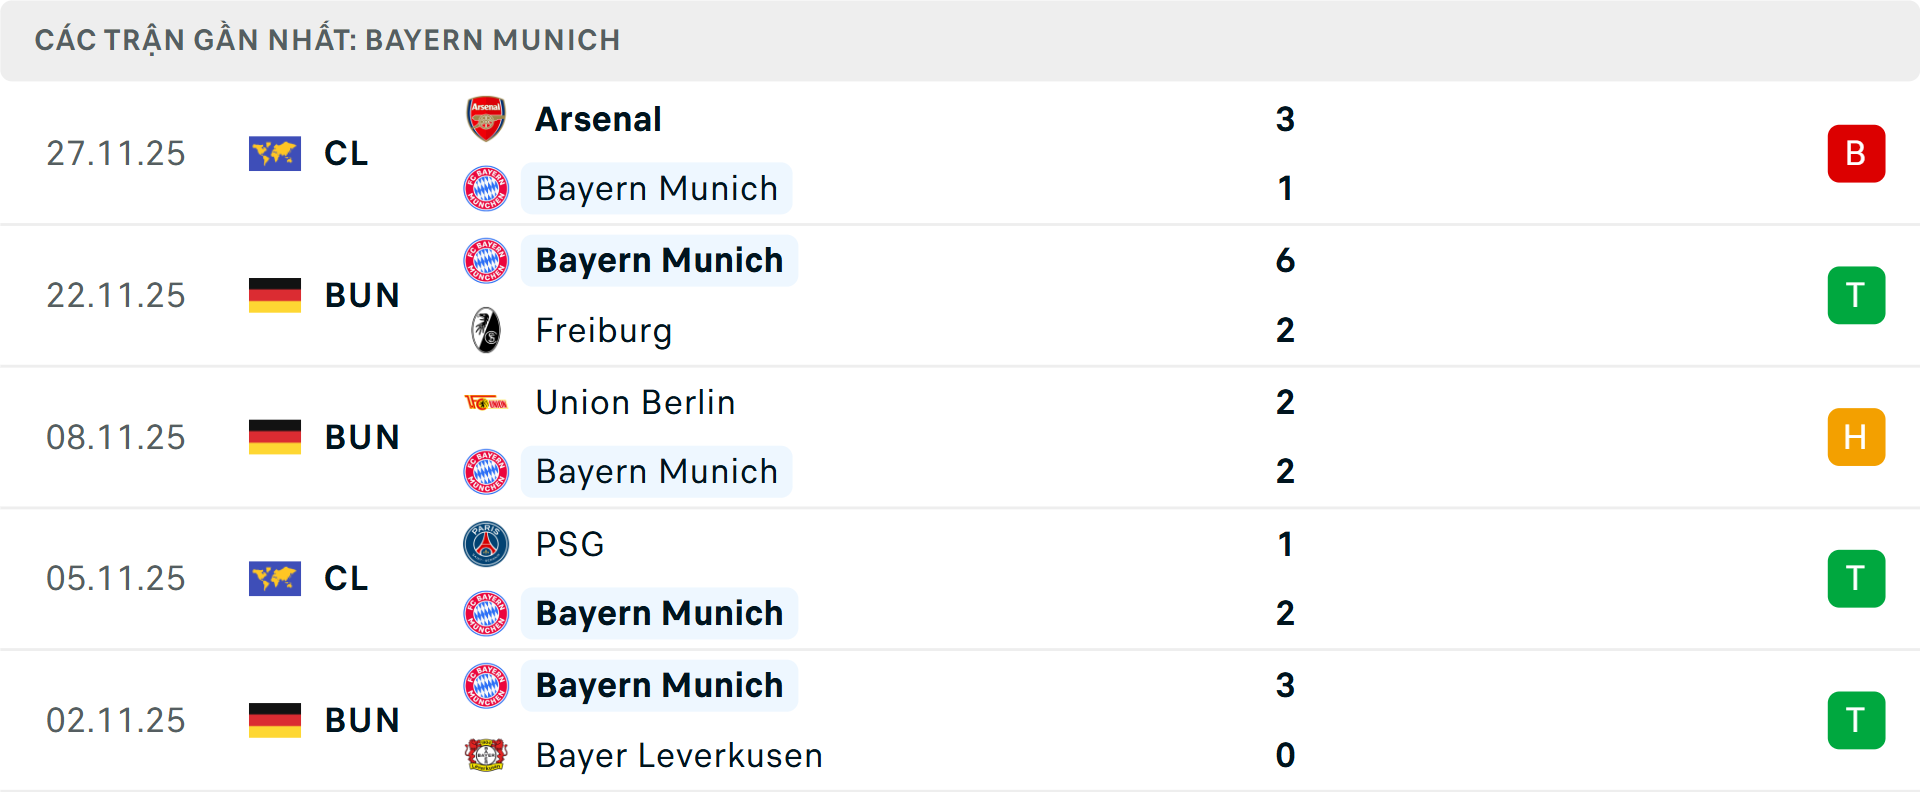Click the German flag for the 02.11.25 match

(275, 720)
